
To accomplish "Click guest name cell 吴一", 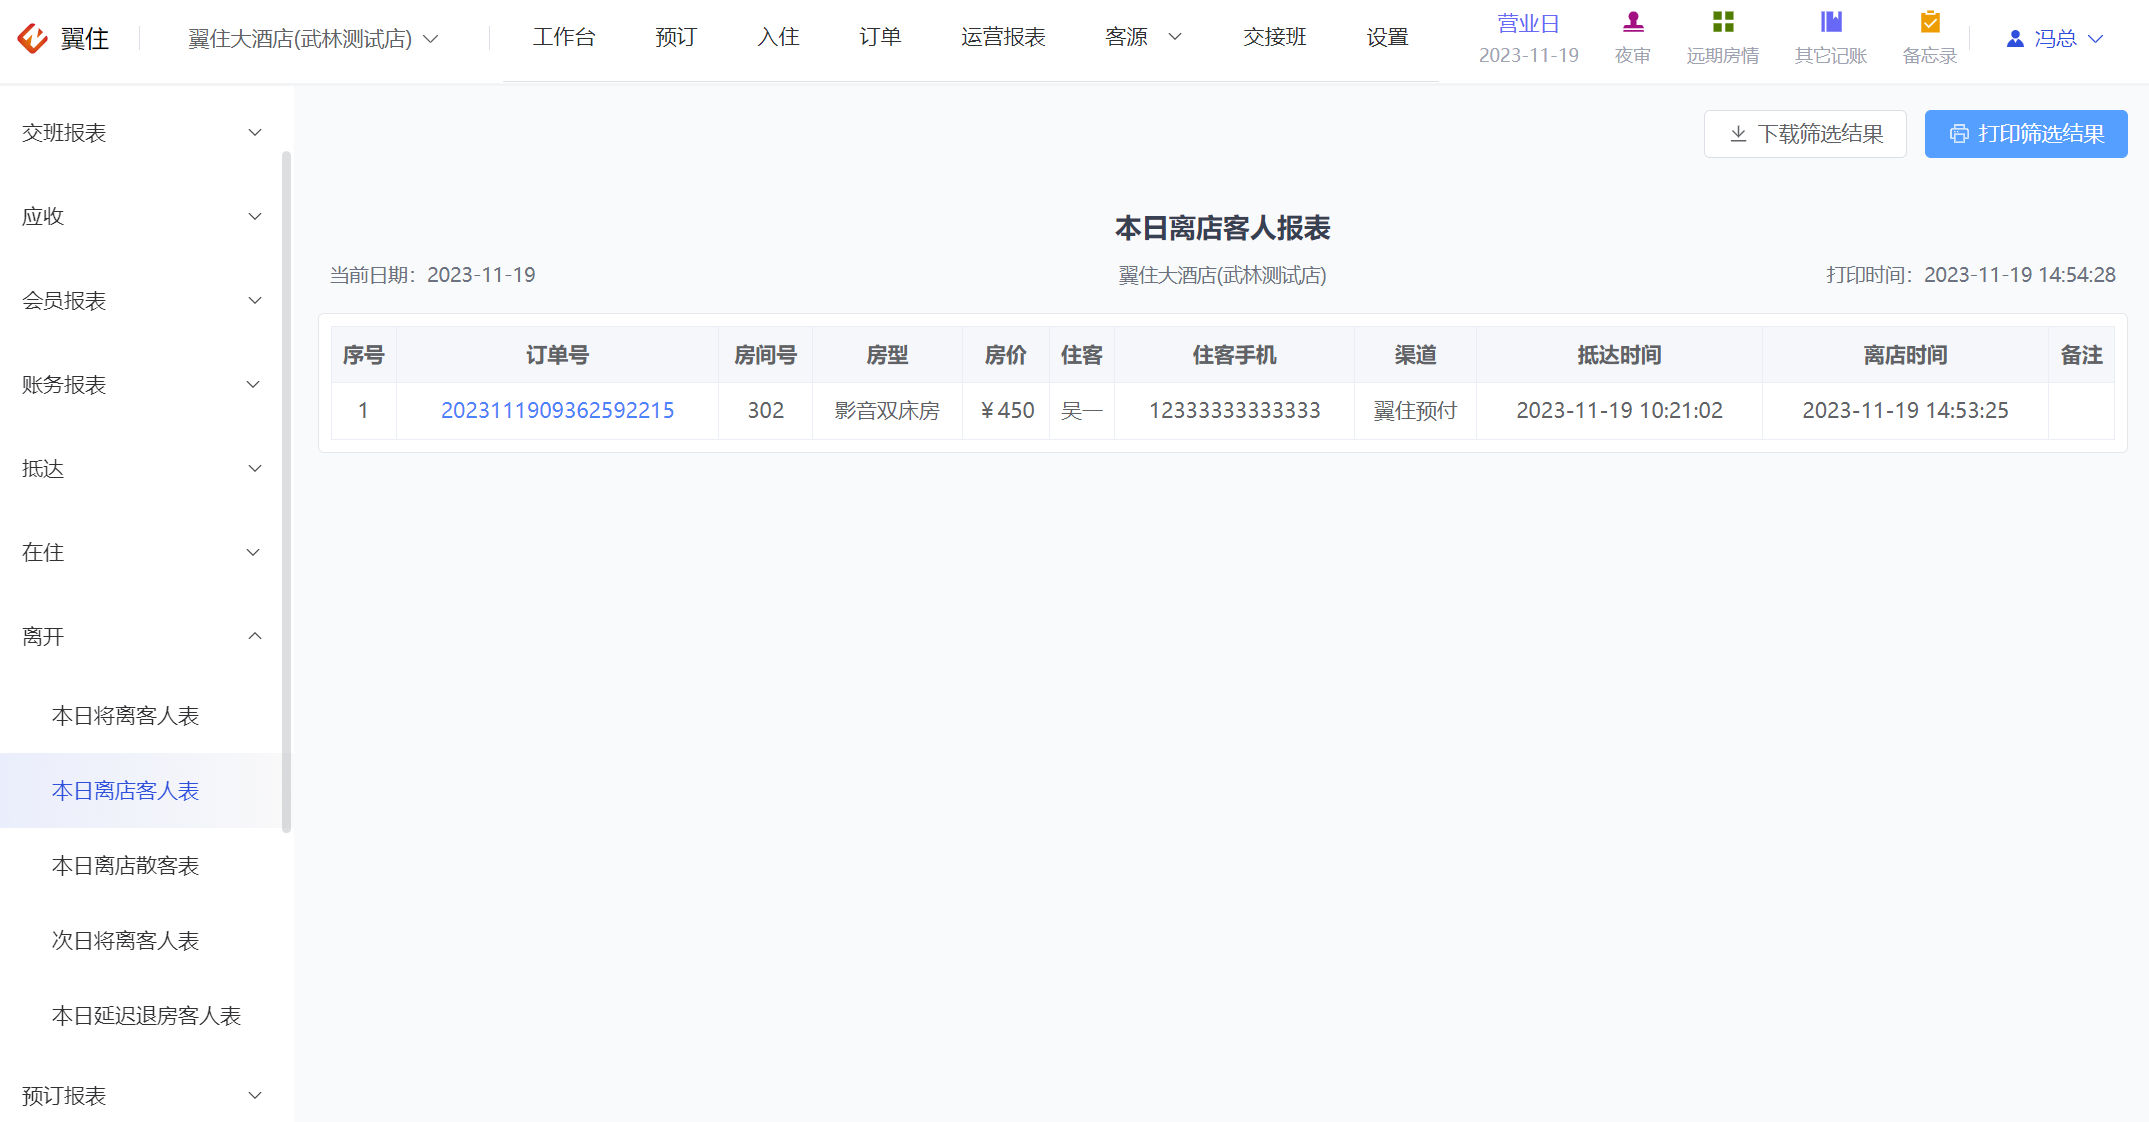I will pyautogui.click(x=1082, y=410).
